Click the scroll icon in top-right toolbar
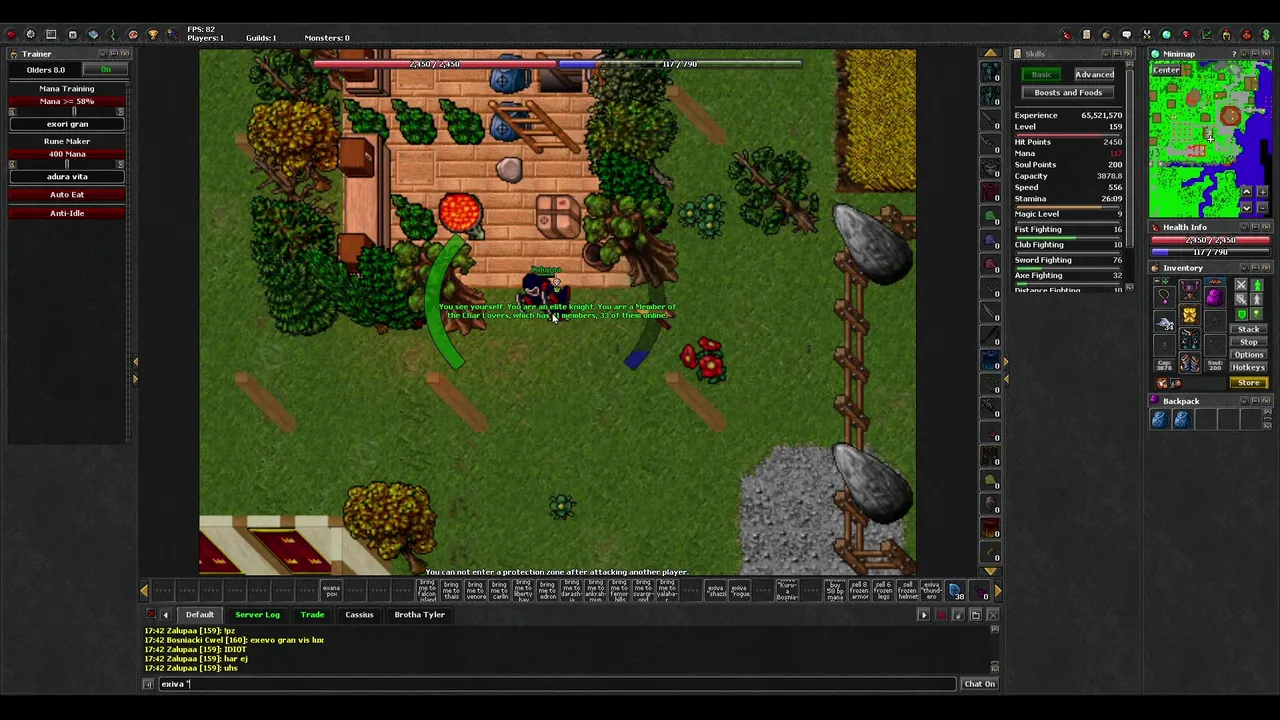 1087,34
